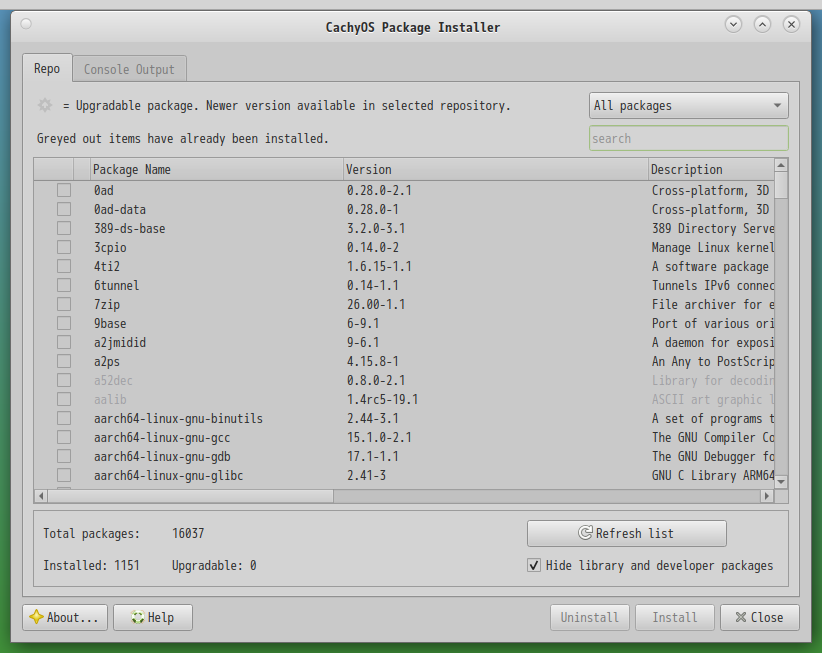The image size is (822, 653).
Task: Click the Close button X icon
Action: (x=738, y=617)
